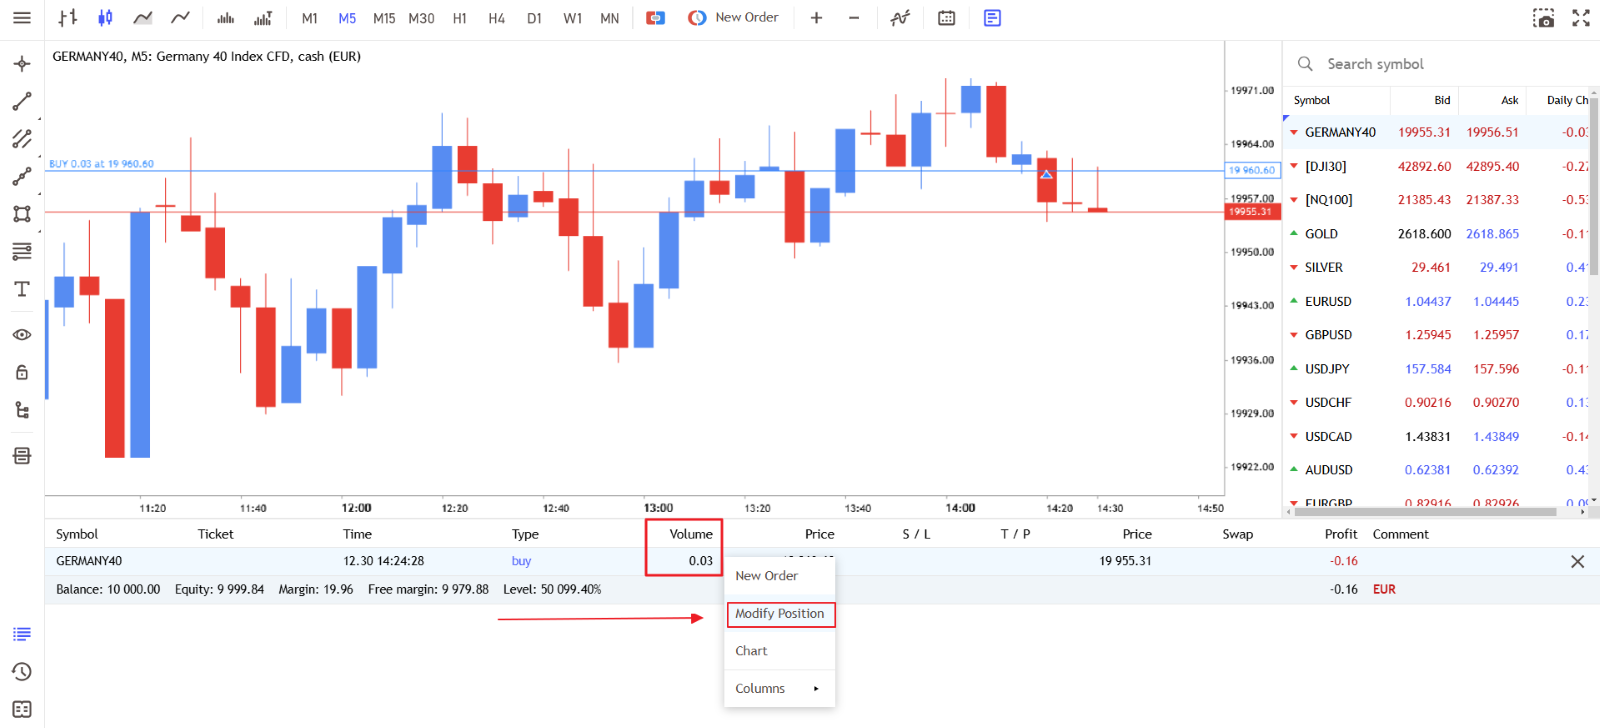
Task: Select the text annotation tool
Action: pyautogui.click(x=22, y=289)
